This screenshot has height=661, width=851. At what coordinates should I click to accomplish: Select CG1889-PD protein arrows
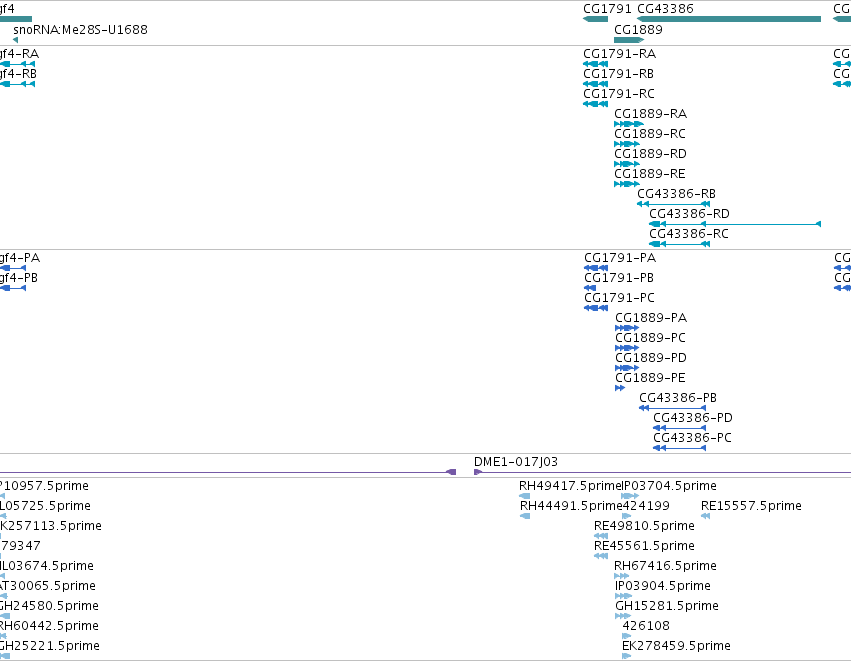(x=627, y=368)
